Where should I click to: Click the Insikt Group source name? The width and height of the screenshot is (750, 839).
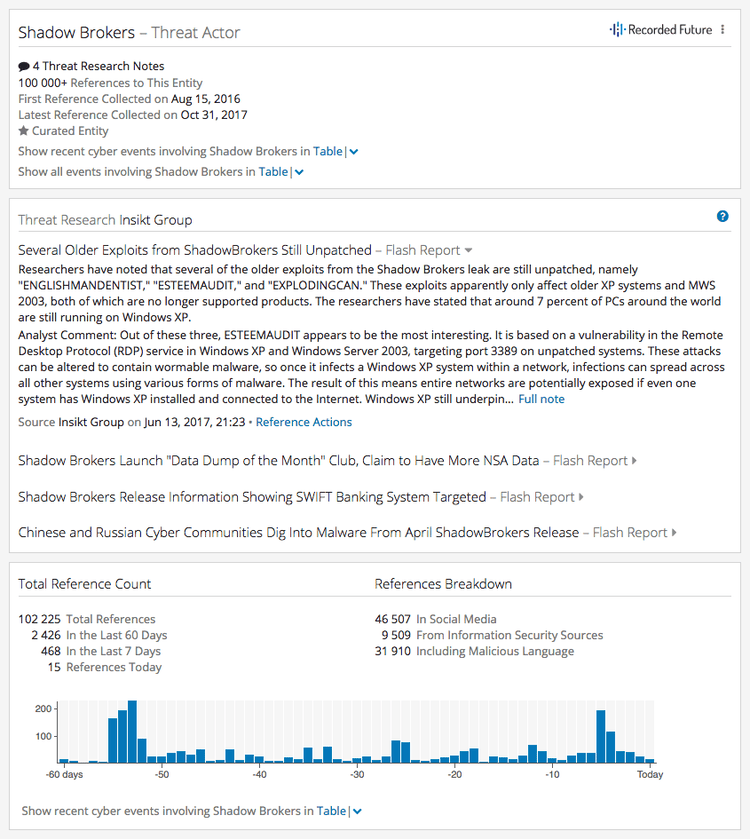coord(90,422)
